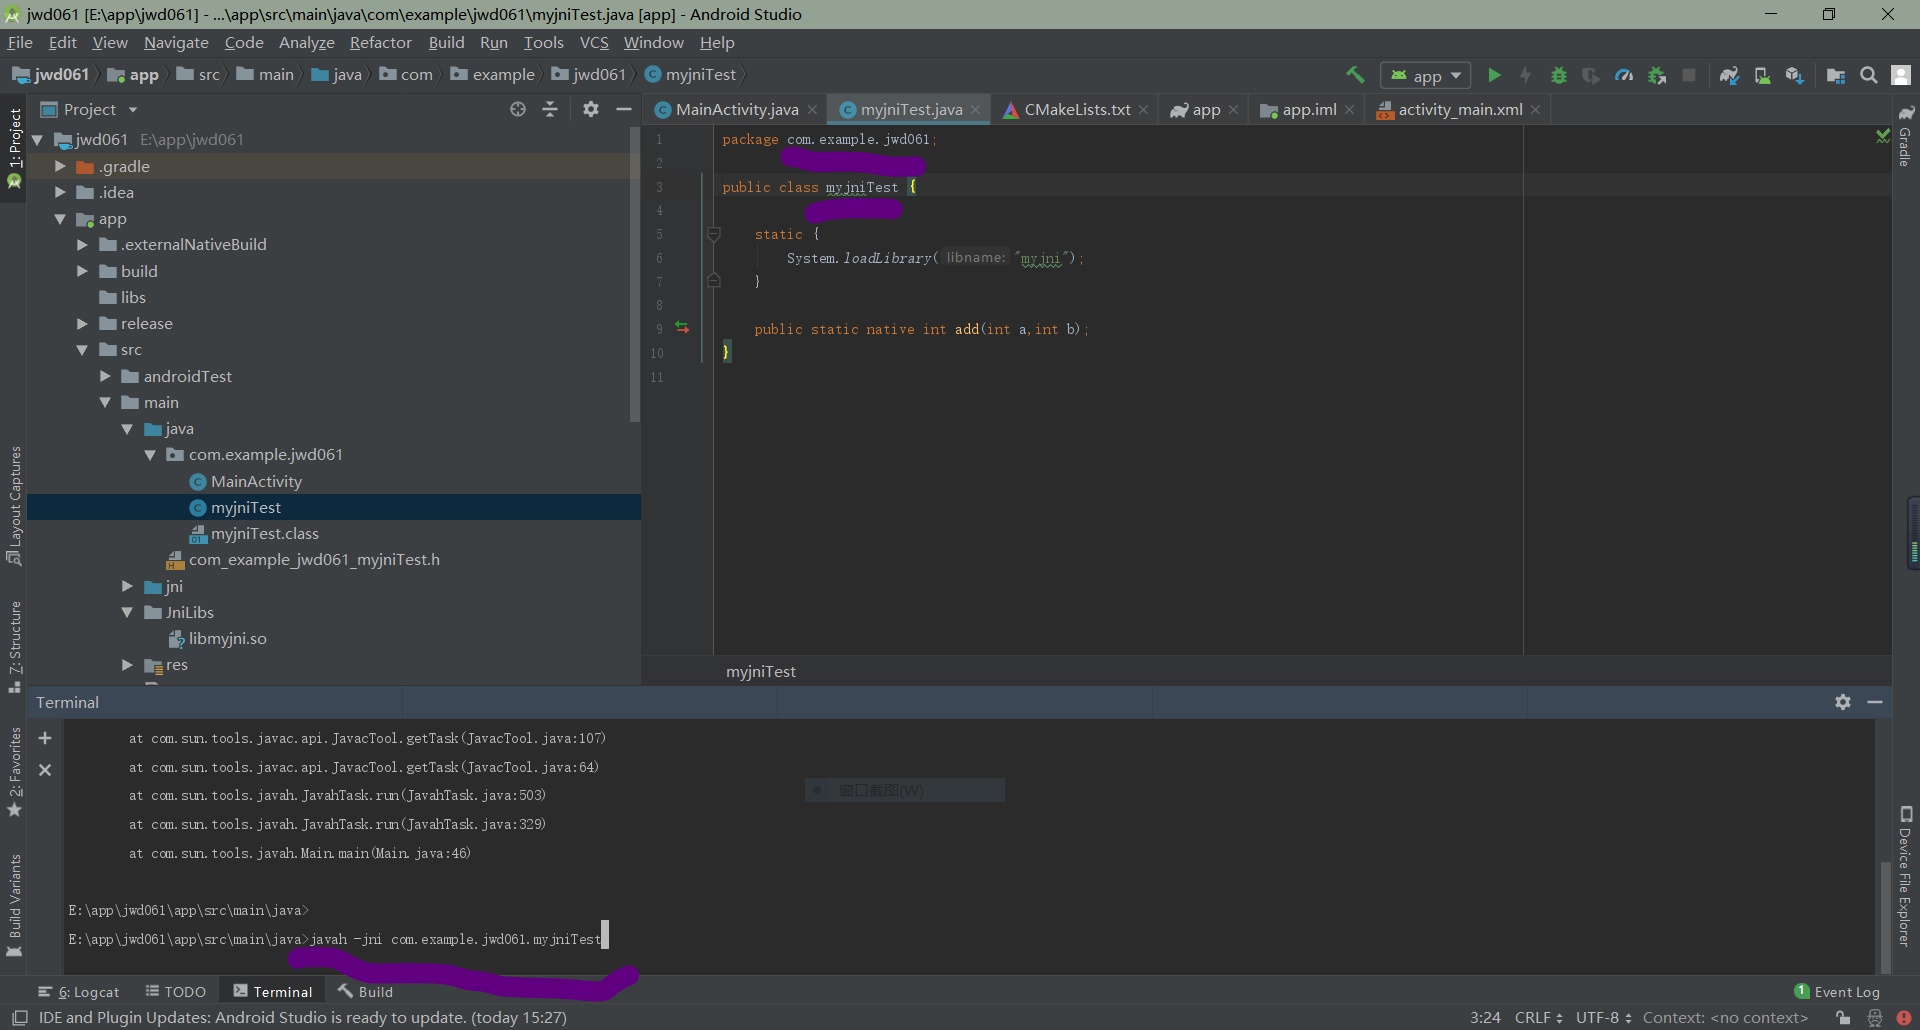Toggle the Favorites tool window
1920x1030 pixels.
click(x=14, y=772)
